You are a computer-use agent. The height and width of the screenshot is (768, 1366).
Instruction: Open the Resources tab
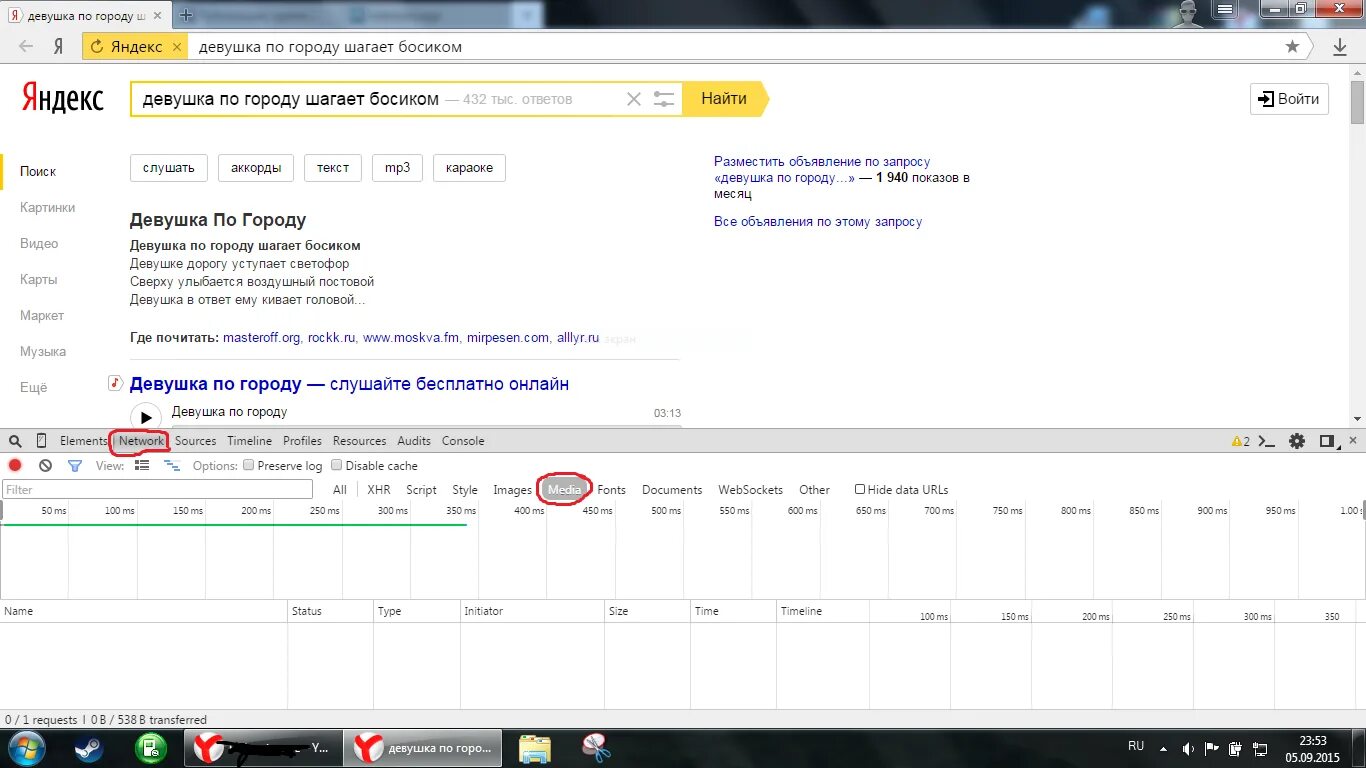click(x=359, y=441)
